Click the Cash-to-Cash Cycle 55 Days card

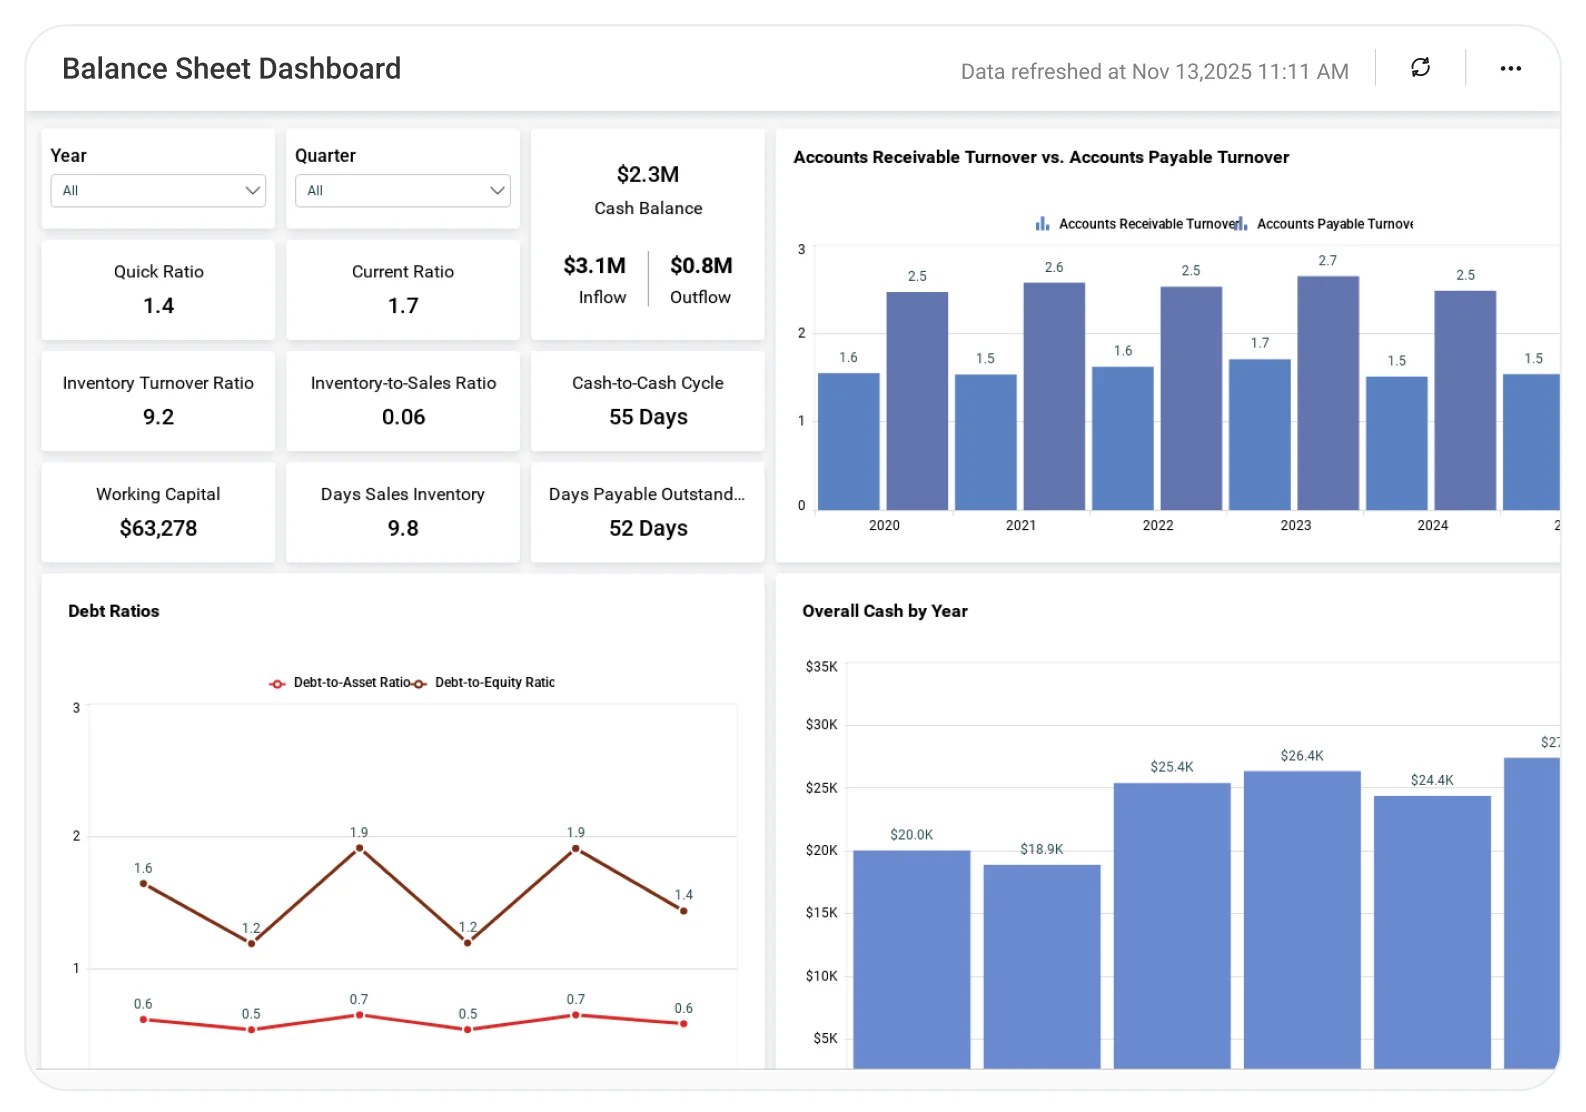click(648, 401)
